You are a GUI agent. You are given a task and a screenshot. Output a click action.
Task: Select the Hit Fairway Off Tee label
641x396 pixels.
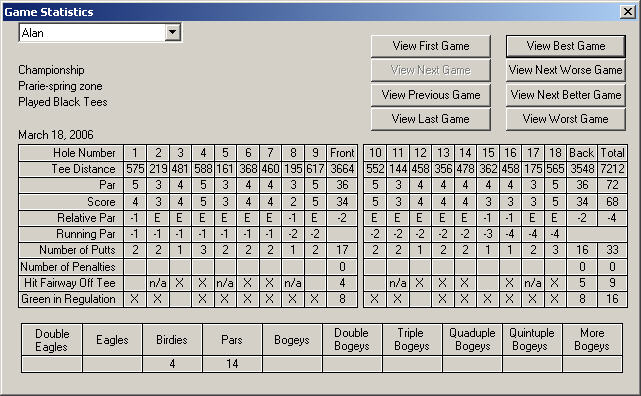point(71,283)
